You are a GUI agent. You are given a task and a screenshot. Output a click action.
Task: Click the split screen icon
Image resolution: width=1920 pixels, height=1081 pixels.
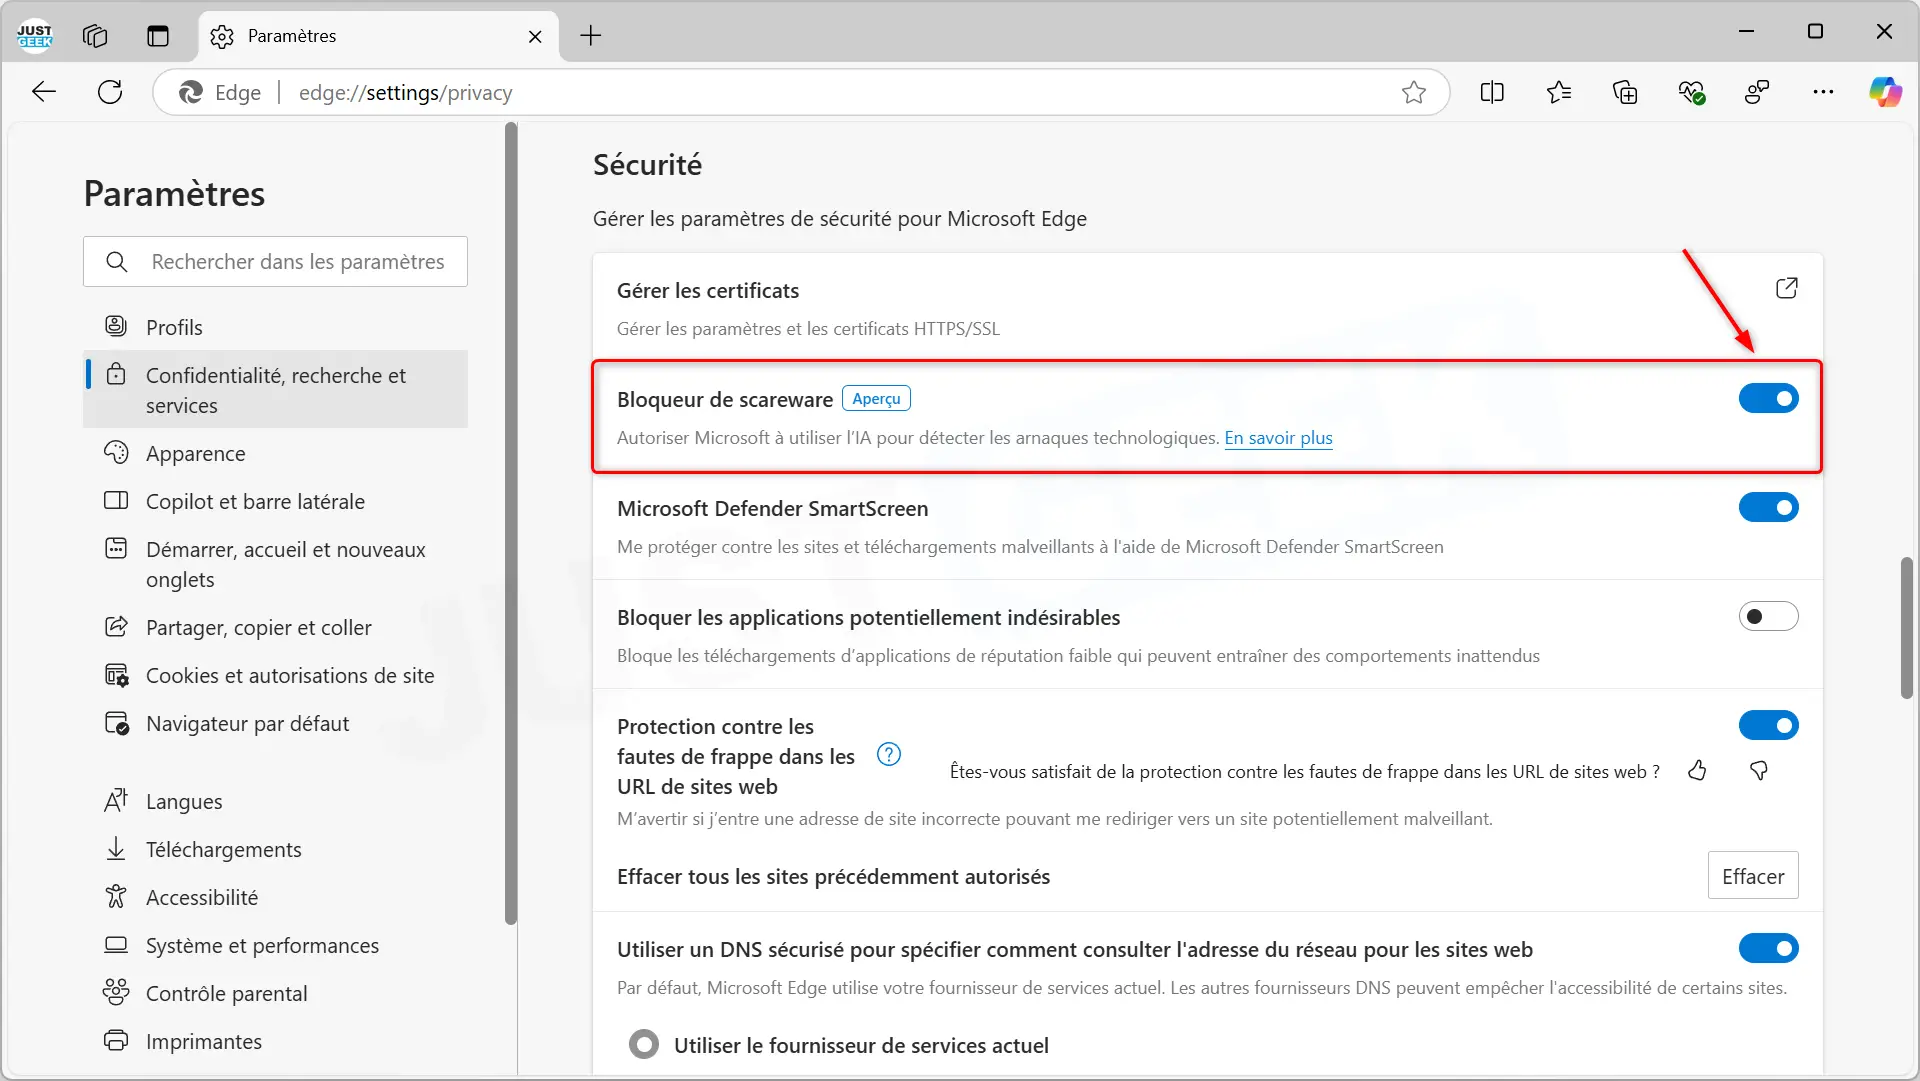[x=1492, y=93]
